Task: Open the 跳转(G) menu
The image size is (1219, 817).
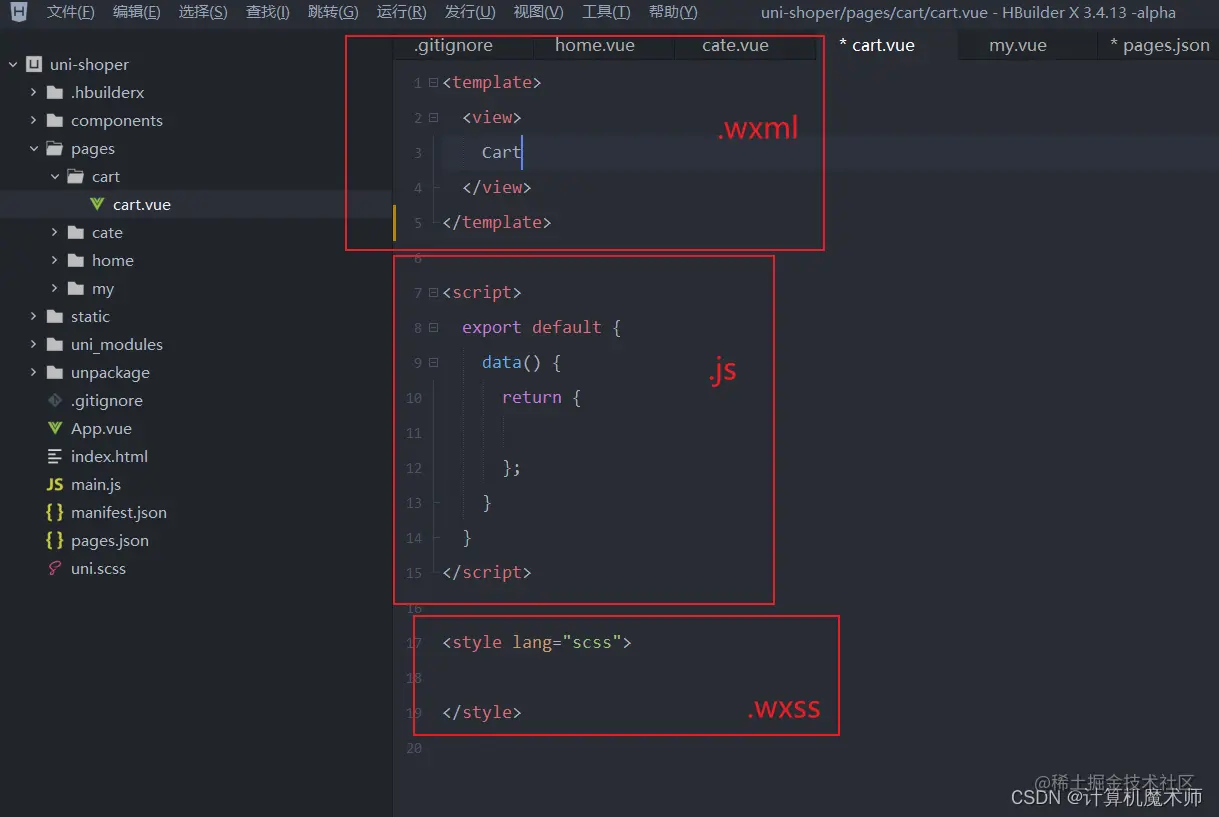Action: [333, 12]
